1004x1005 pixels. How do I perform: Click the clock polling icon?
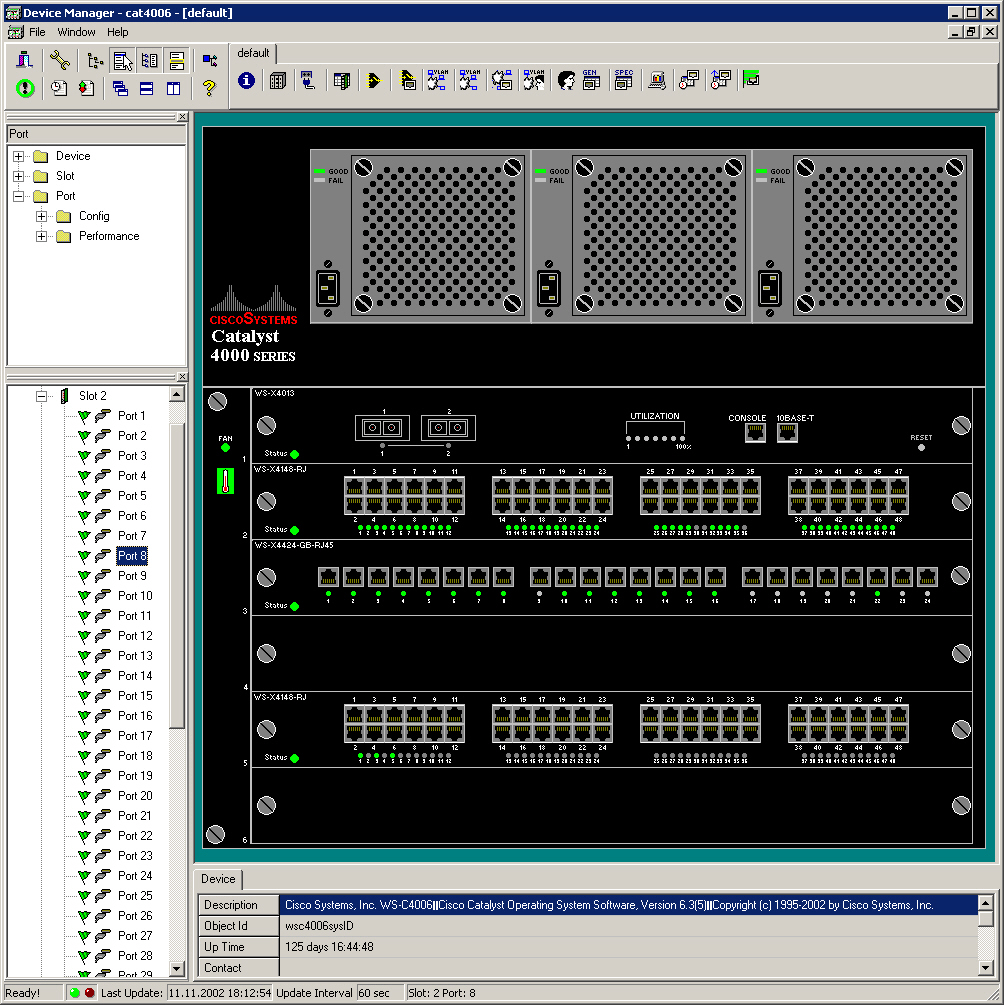tap(59, 88)
